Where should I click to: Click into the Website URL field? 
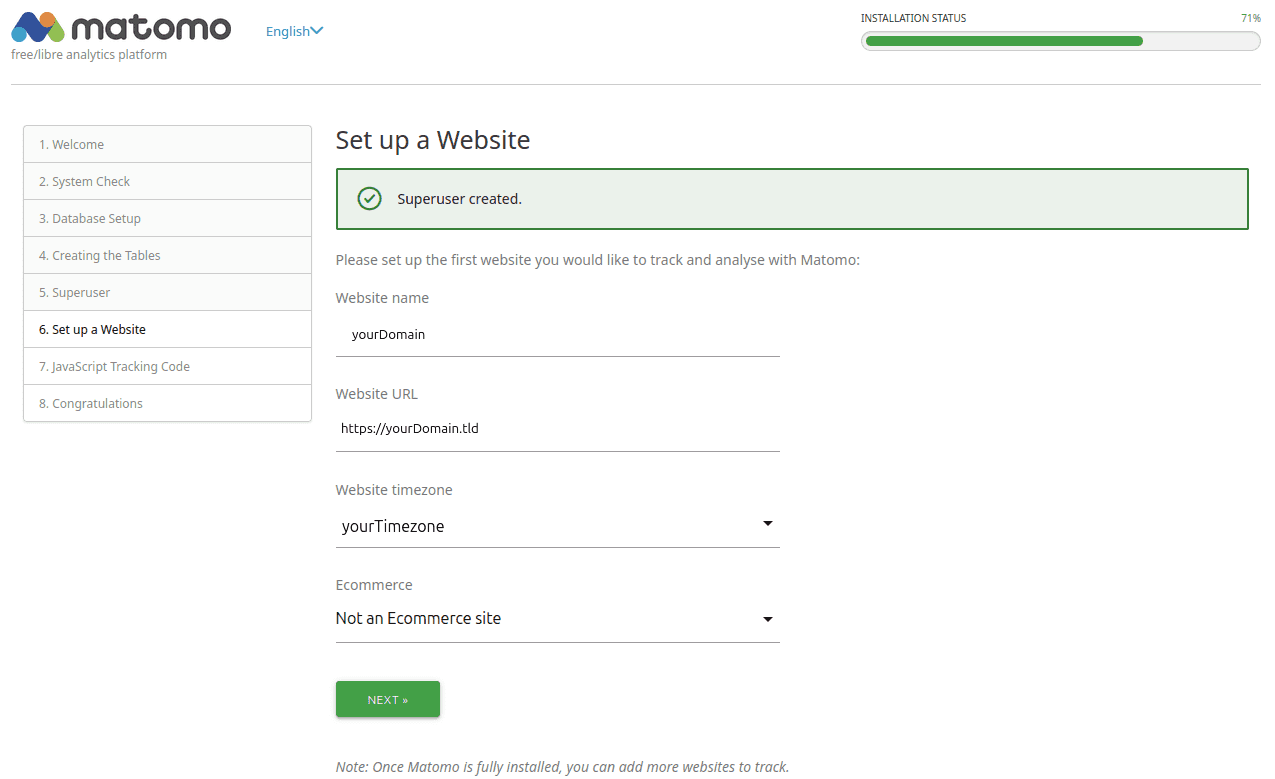(557, 429)
